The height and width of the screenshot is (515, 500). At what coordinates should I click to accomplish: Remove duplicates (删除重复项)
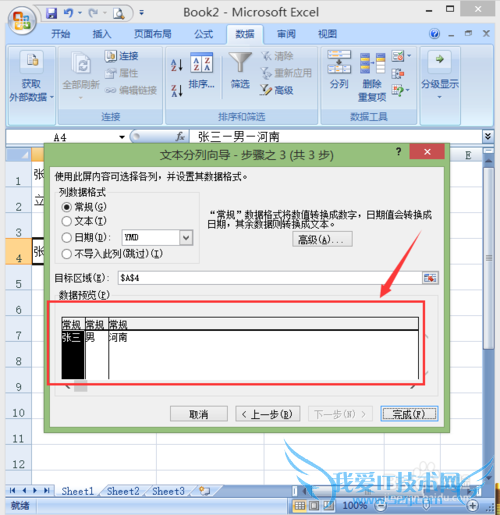coord(372,77)
